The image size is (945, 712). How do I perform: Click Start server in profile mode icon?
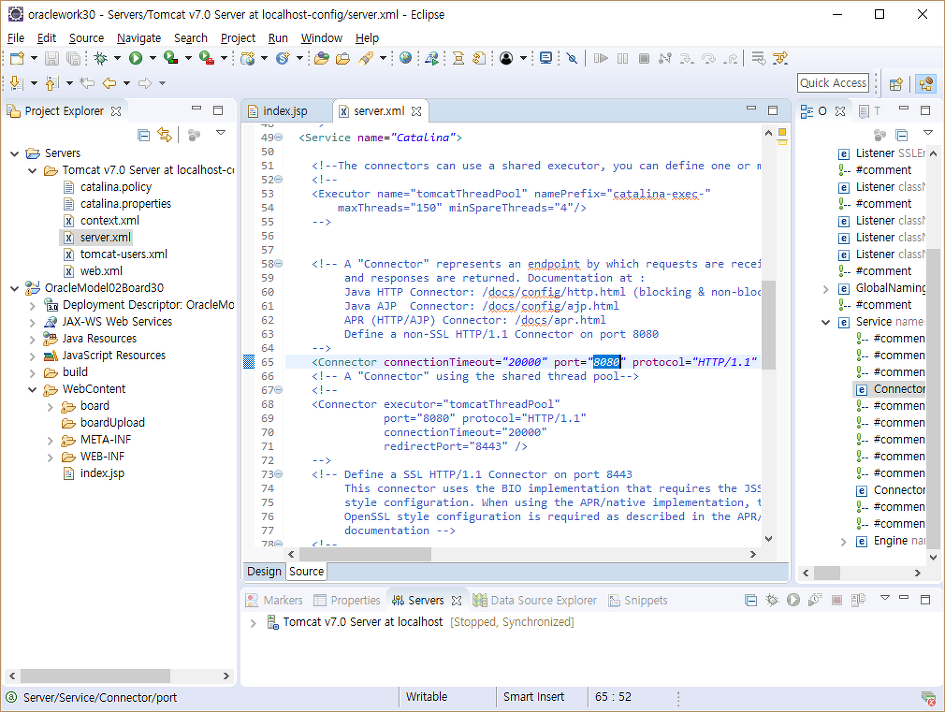[x=815, y=600]
